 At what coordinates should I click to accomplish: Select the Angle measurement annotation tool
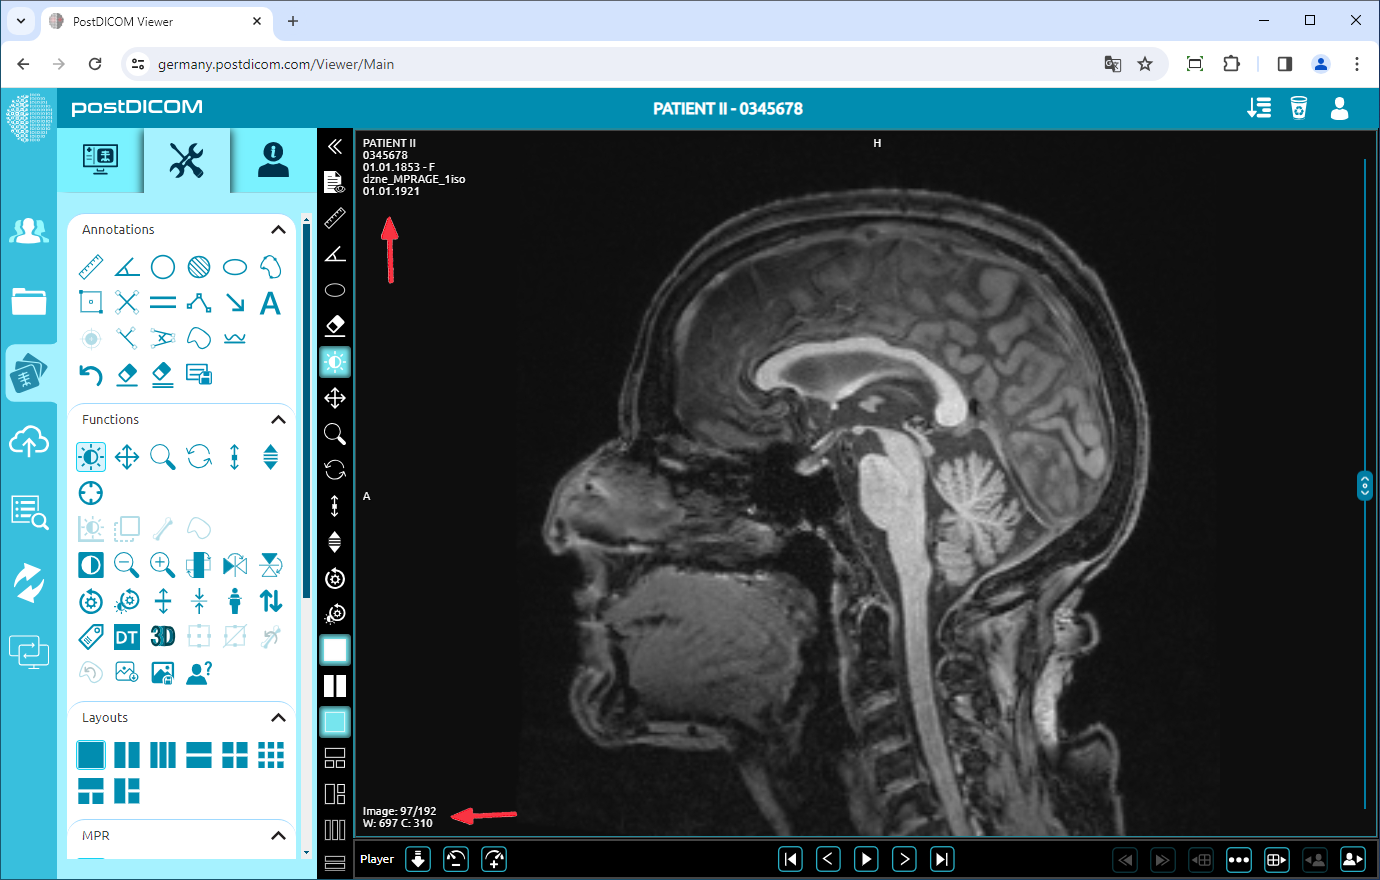pos(126,266)
